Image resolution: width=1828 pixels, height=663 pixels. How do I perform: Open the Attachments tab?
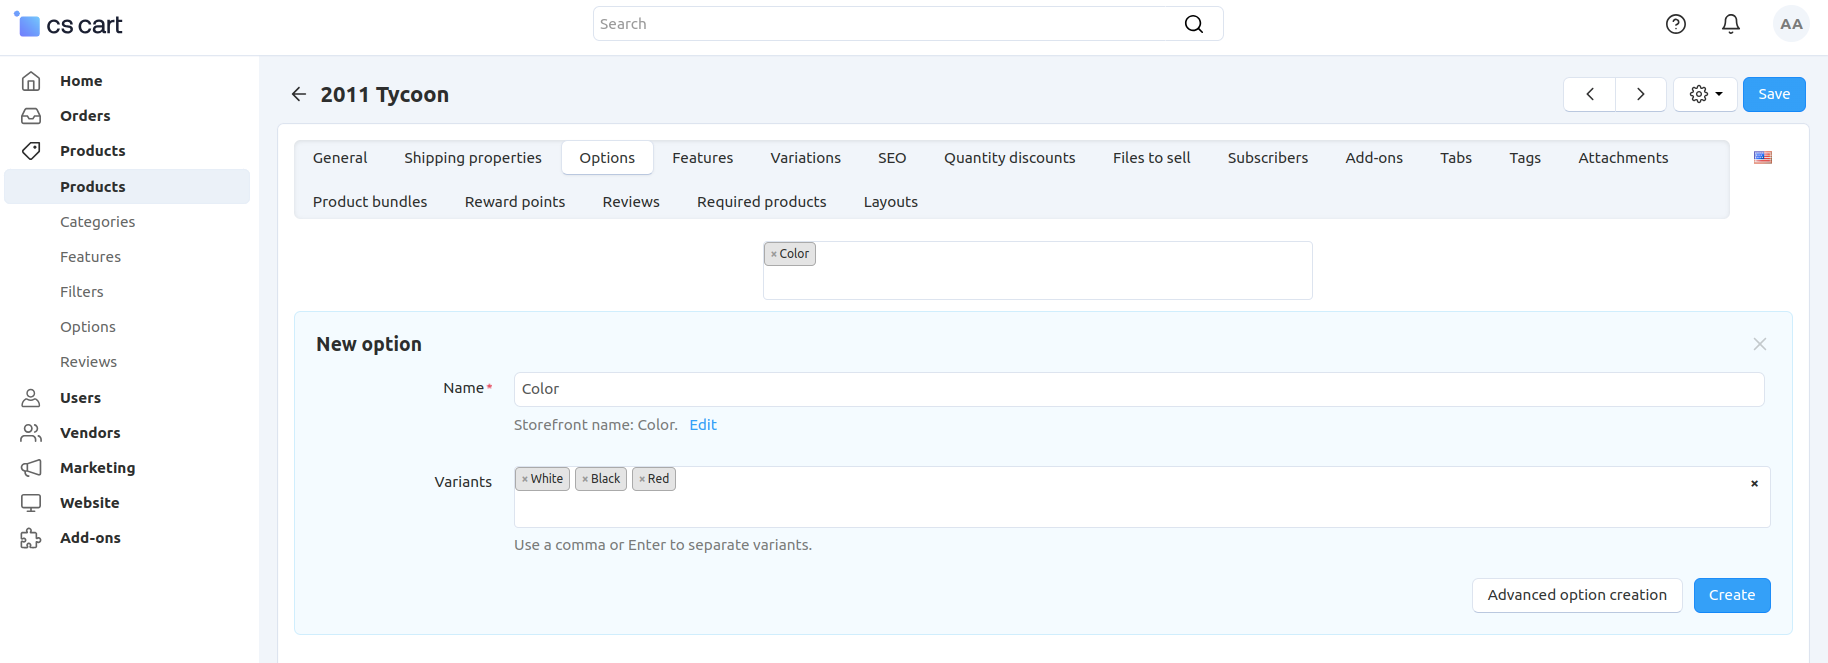[1623, 158]
